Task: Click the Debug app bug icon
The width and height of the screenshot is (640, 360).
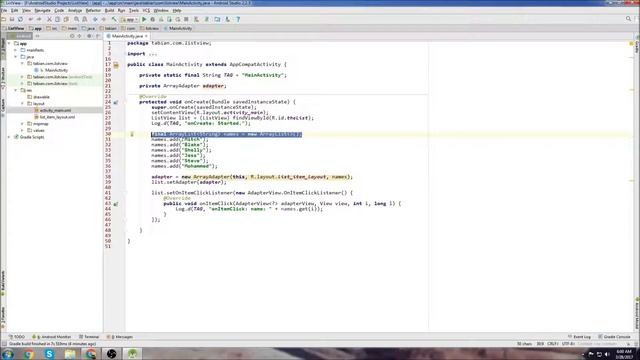Action: click(x=153, y=19)
